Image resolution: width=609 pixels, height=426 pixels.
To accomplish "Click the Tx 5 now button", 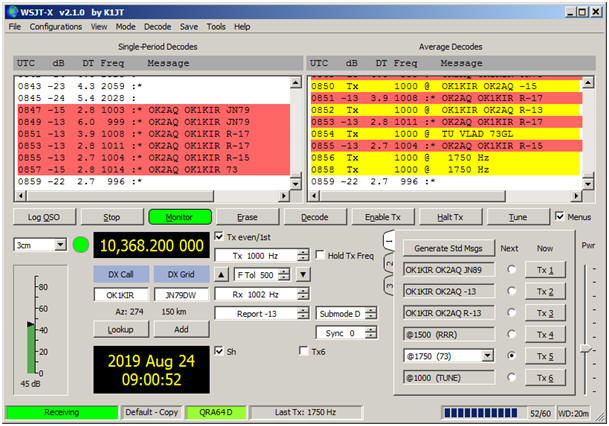I will pyautogui.click(x=545, y=356).
